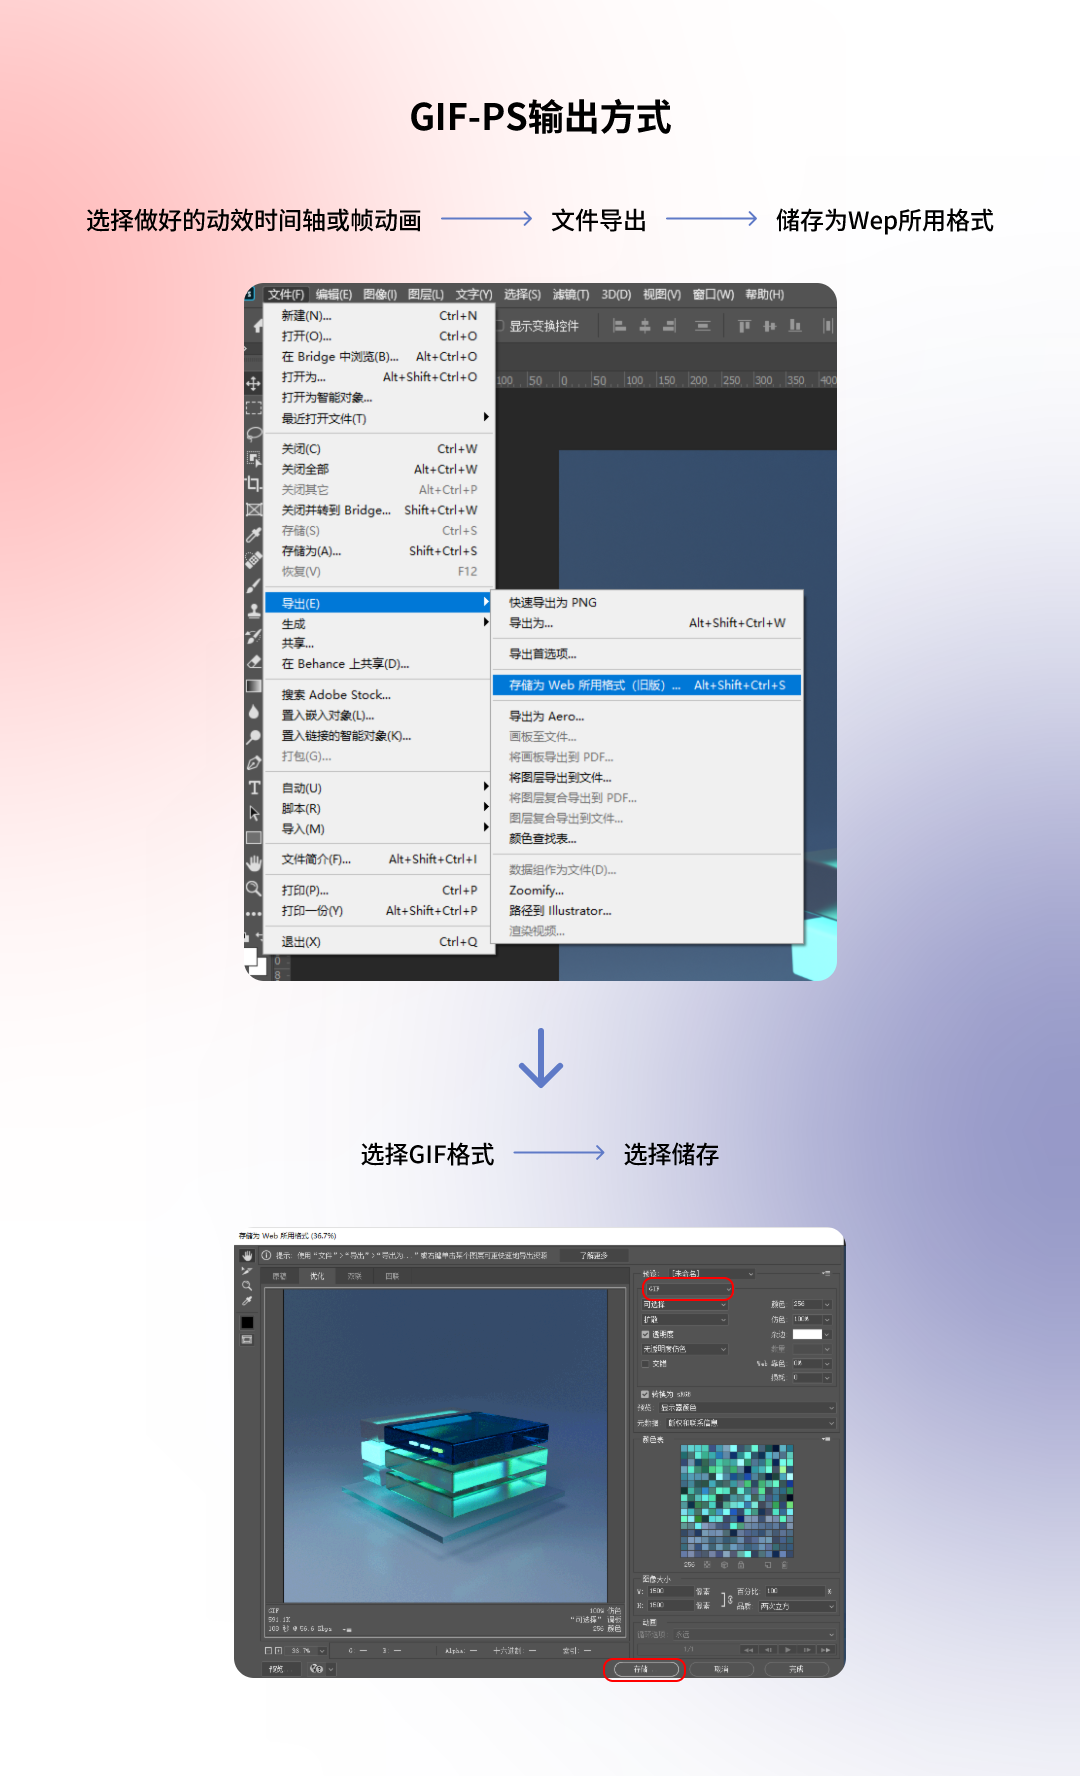This screenshot has width=1080, height=1776.
Task: Click the animation play button
Action: tap(788, 1650)
